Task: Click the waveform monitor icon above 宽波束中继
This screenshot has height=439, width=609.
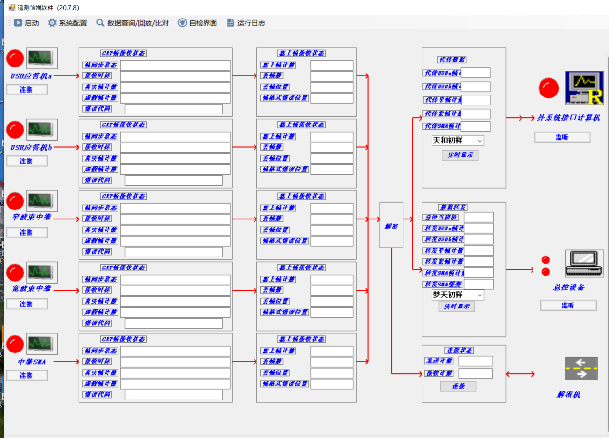Action: (x=42, y=272)
